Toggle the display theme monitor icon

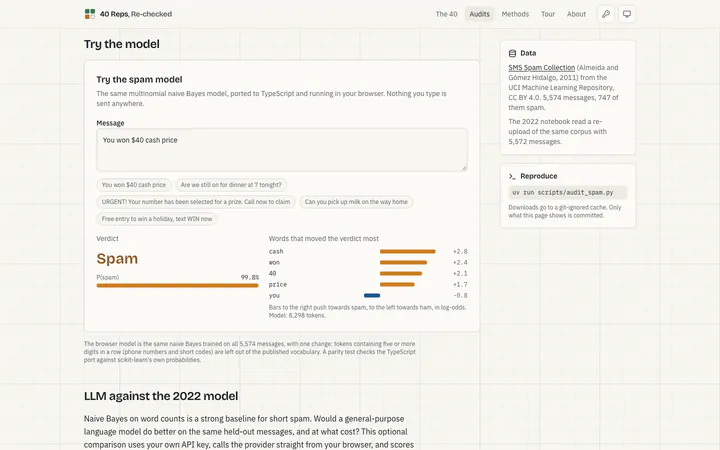pyautogui.click(x=627, y=14)
